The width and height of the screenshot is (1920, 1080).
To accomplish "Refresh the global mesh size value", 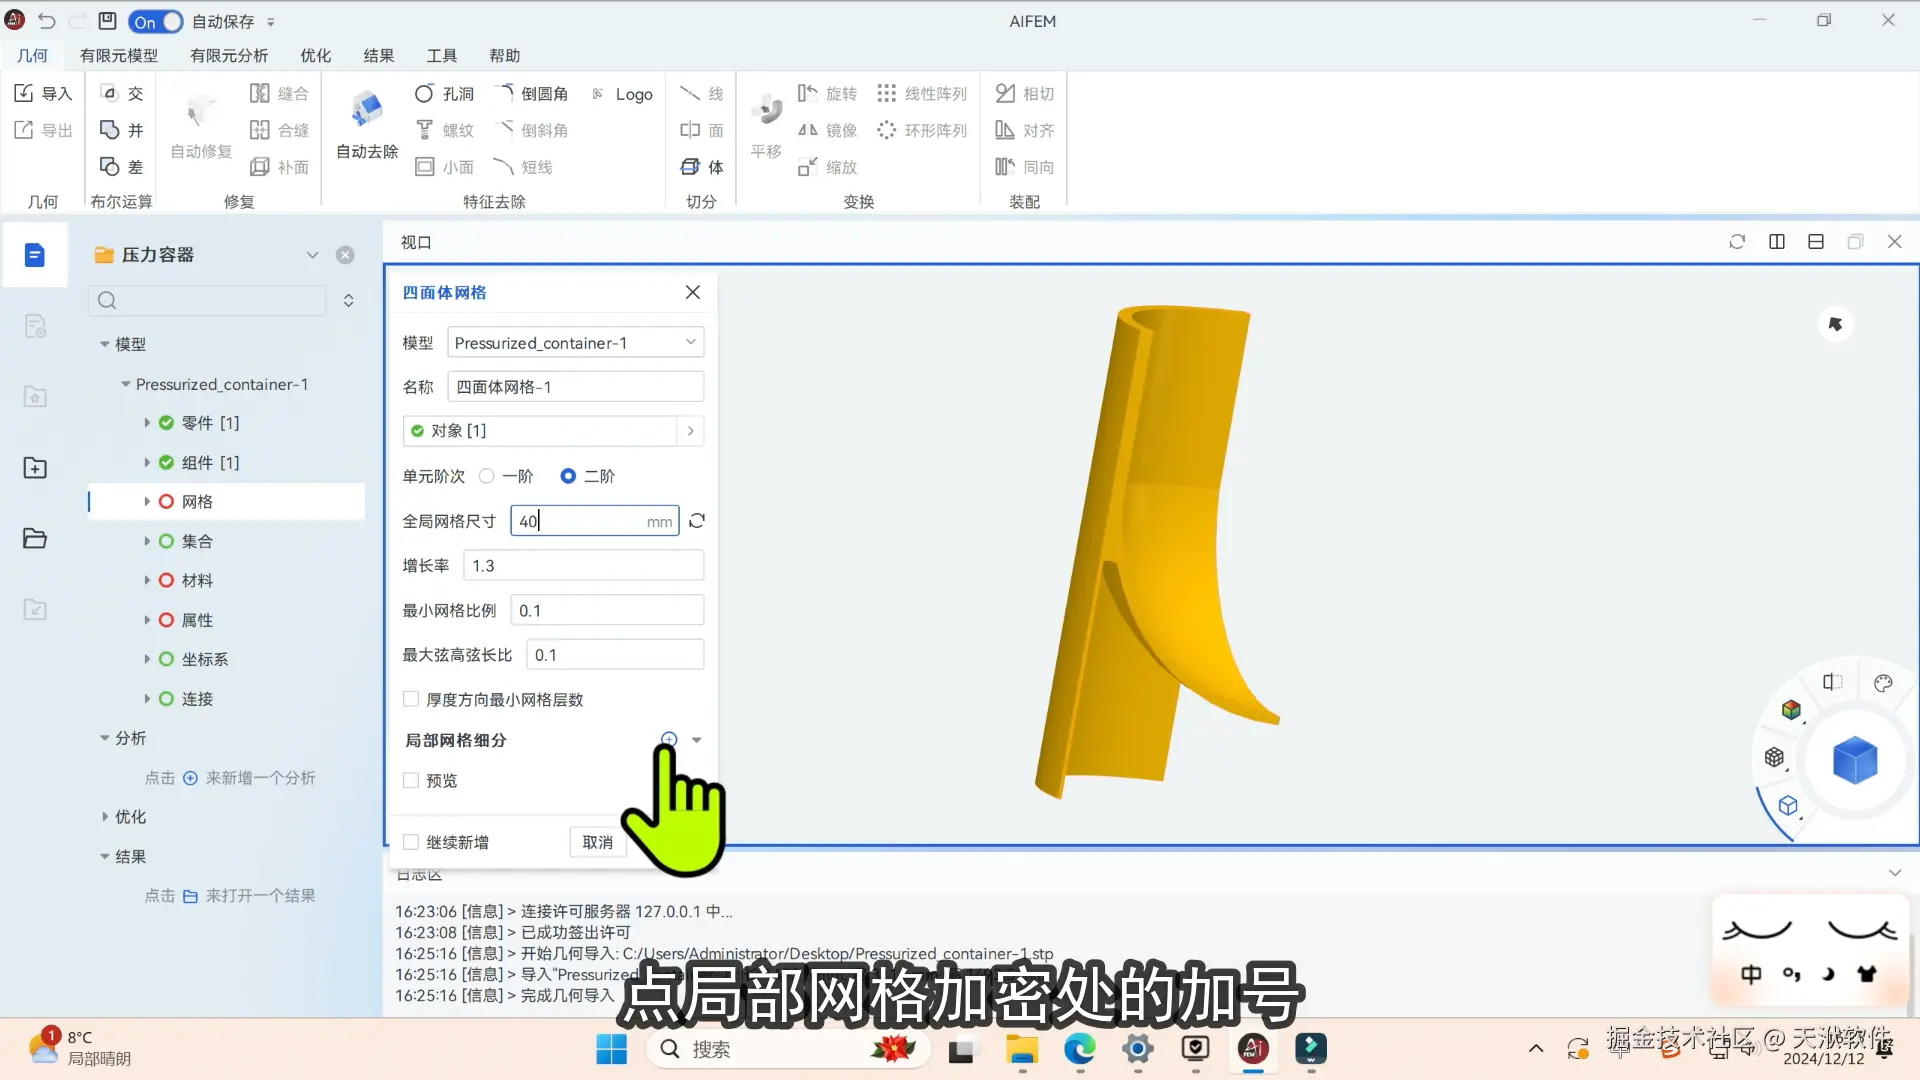I will coord(697,521).
